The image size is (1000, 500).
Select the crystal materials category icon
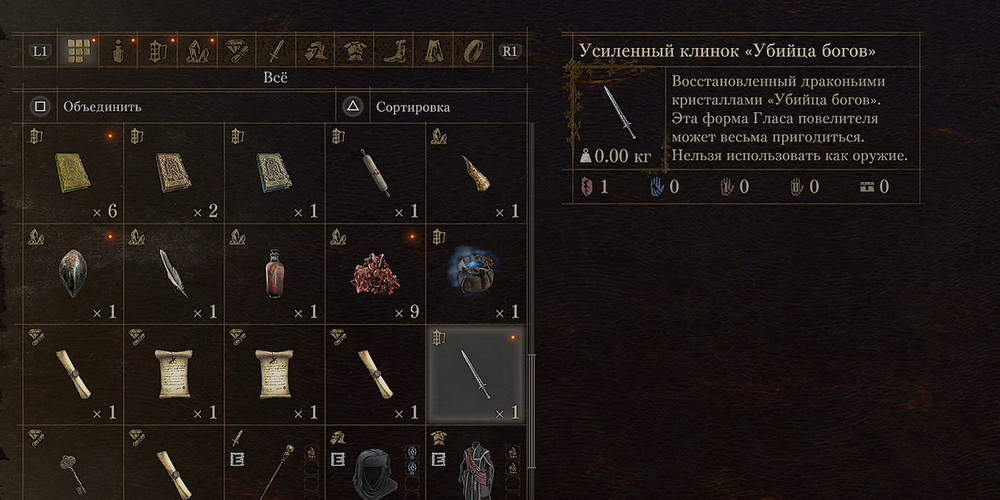[196, 52]
